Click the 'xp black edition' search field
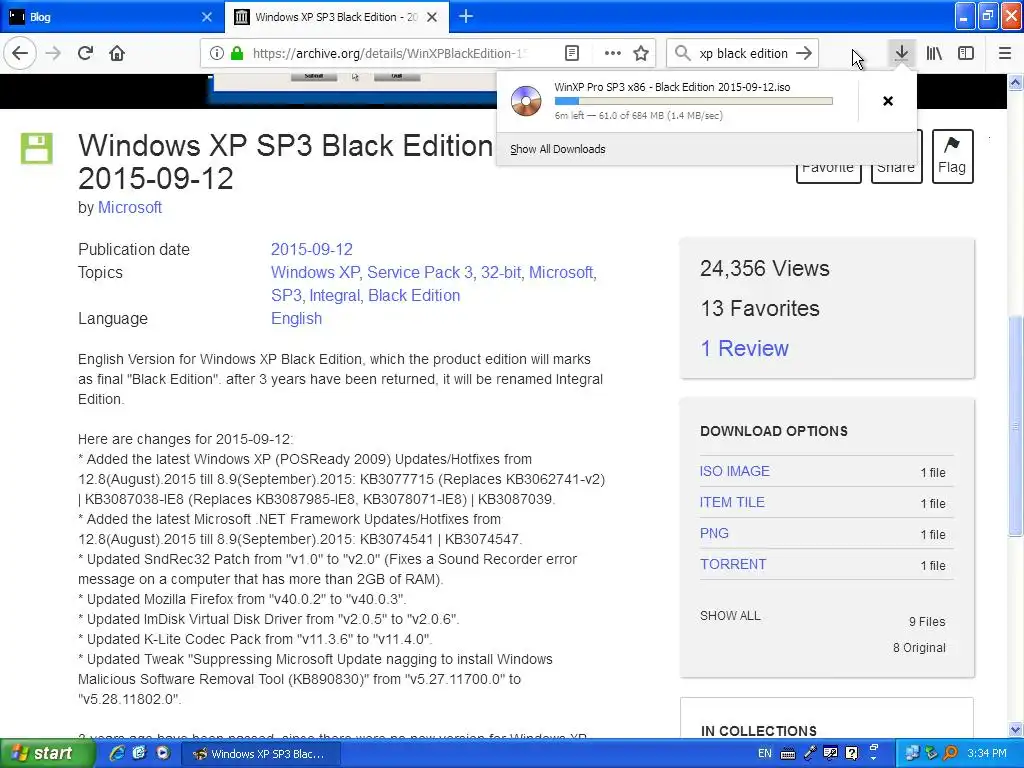The height and width of the screenshot is (768, 1024). (743, 54)
